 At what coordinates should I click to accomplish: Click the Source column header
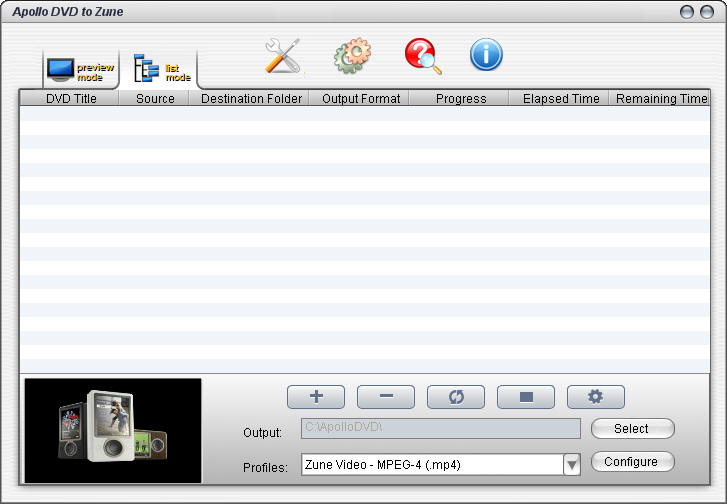coord(154,98)
